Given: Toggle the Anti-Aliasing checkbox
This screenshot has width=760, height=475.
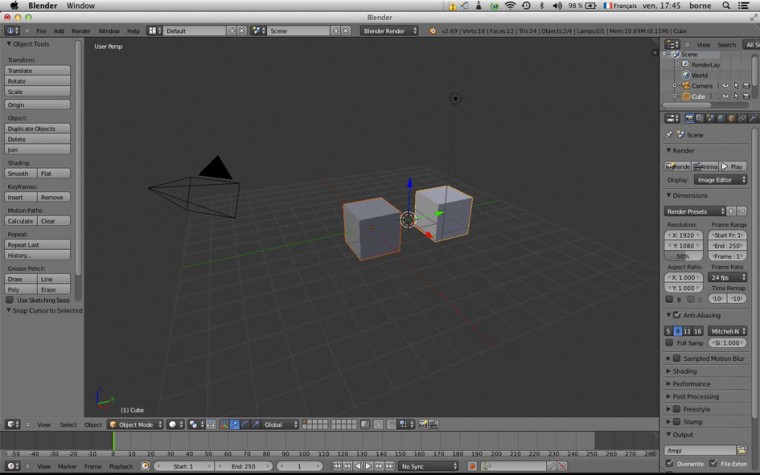Looking at the screenshot, I should (x=675, y=315).
